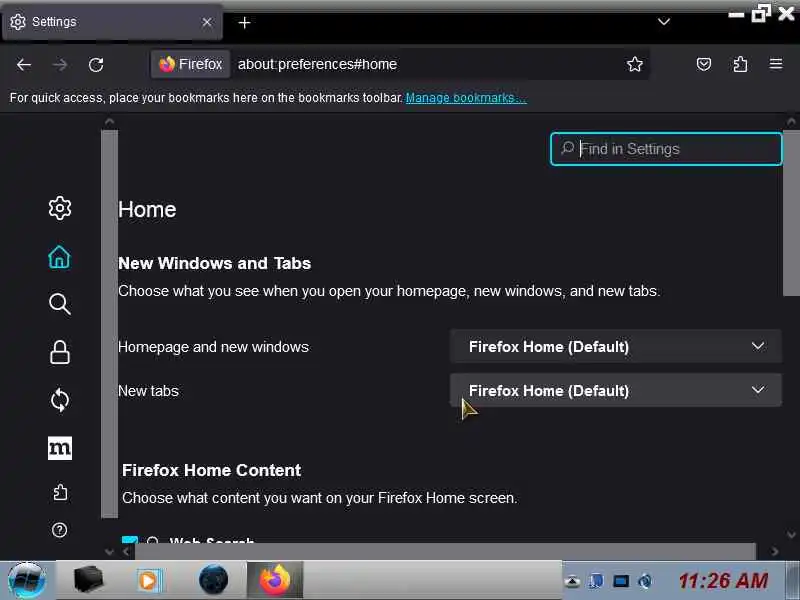Click the horizontal scrollbar at page bottom
The height and width of the screenshot is (600, 800).
click(x=445, y=551)
